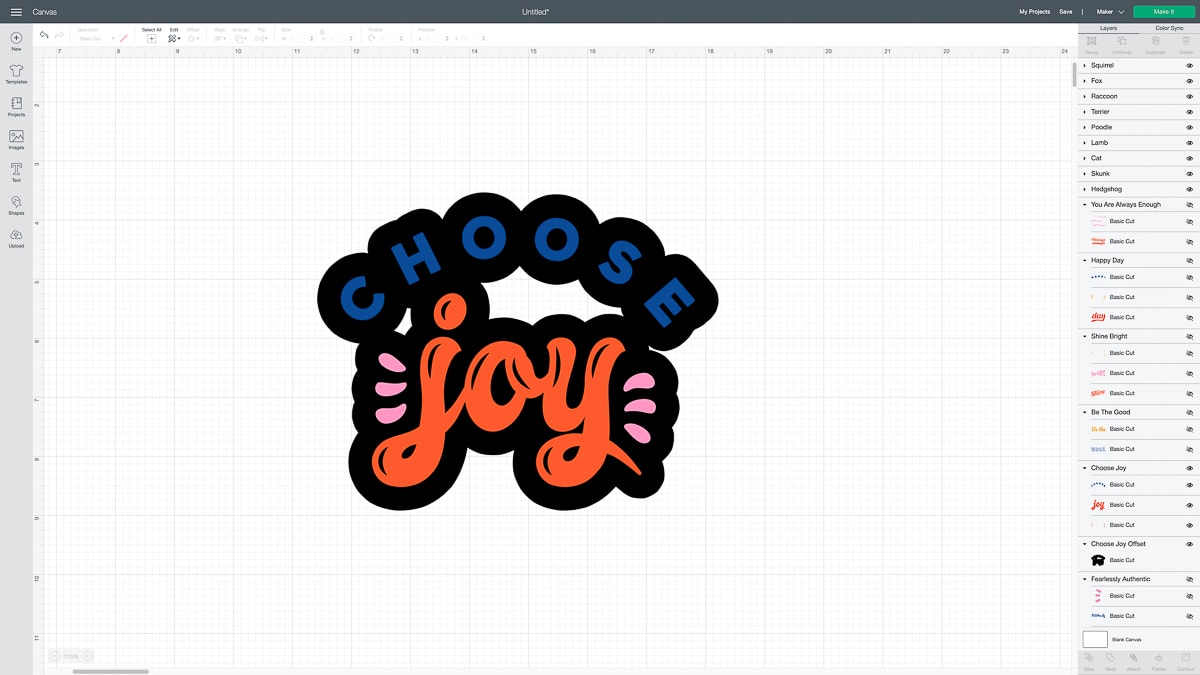Switch to the Color Sync tab
1200x675 pixels.
1169,28
